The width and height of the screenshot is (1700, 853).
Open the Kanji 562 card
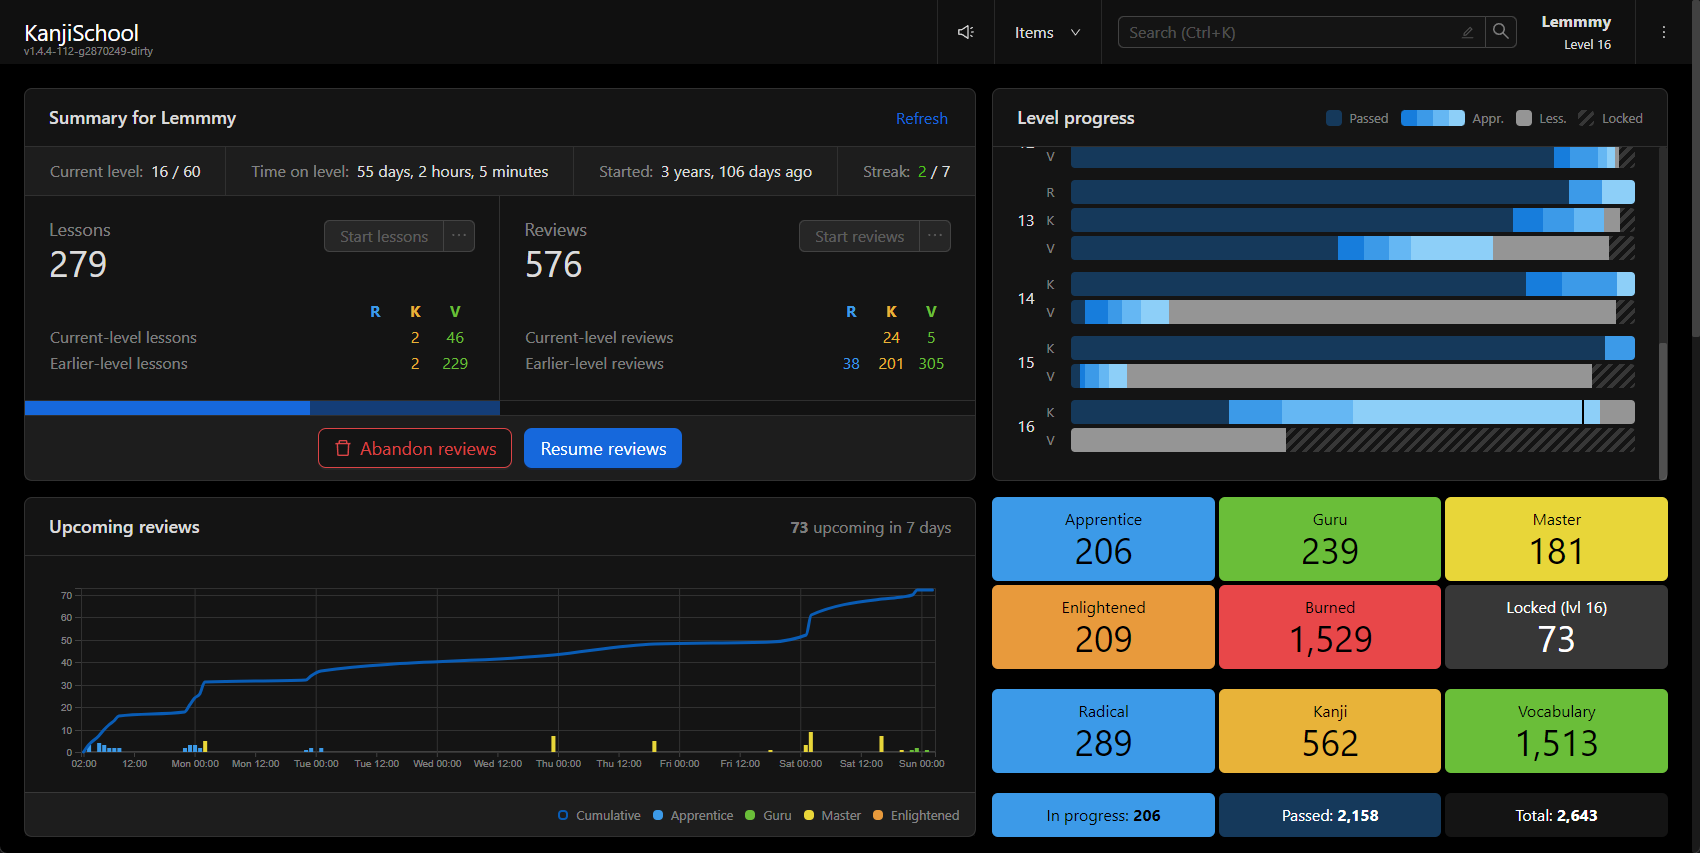point(1330,731)
